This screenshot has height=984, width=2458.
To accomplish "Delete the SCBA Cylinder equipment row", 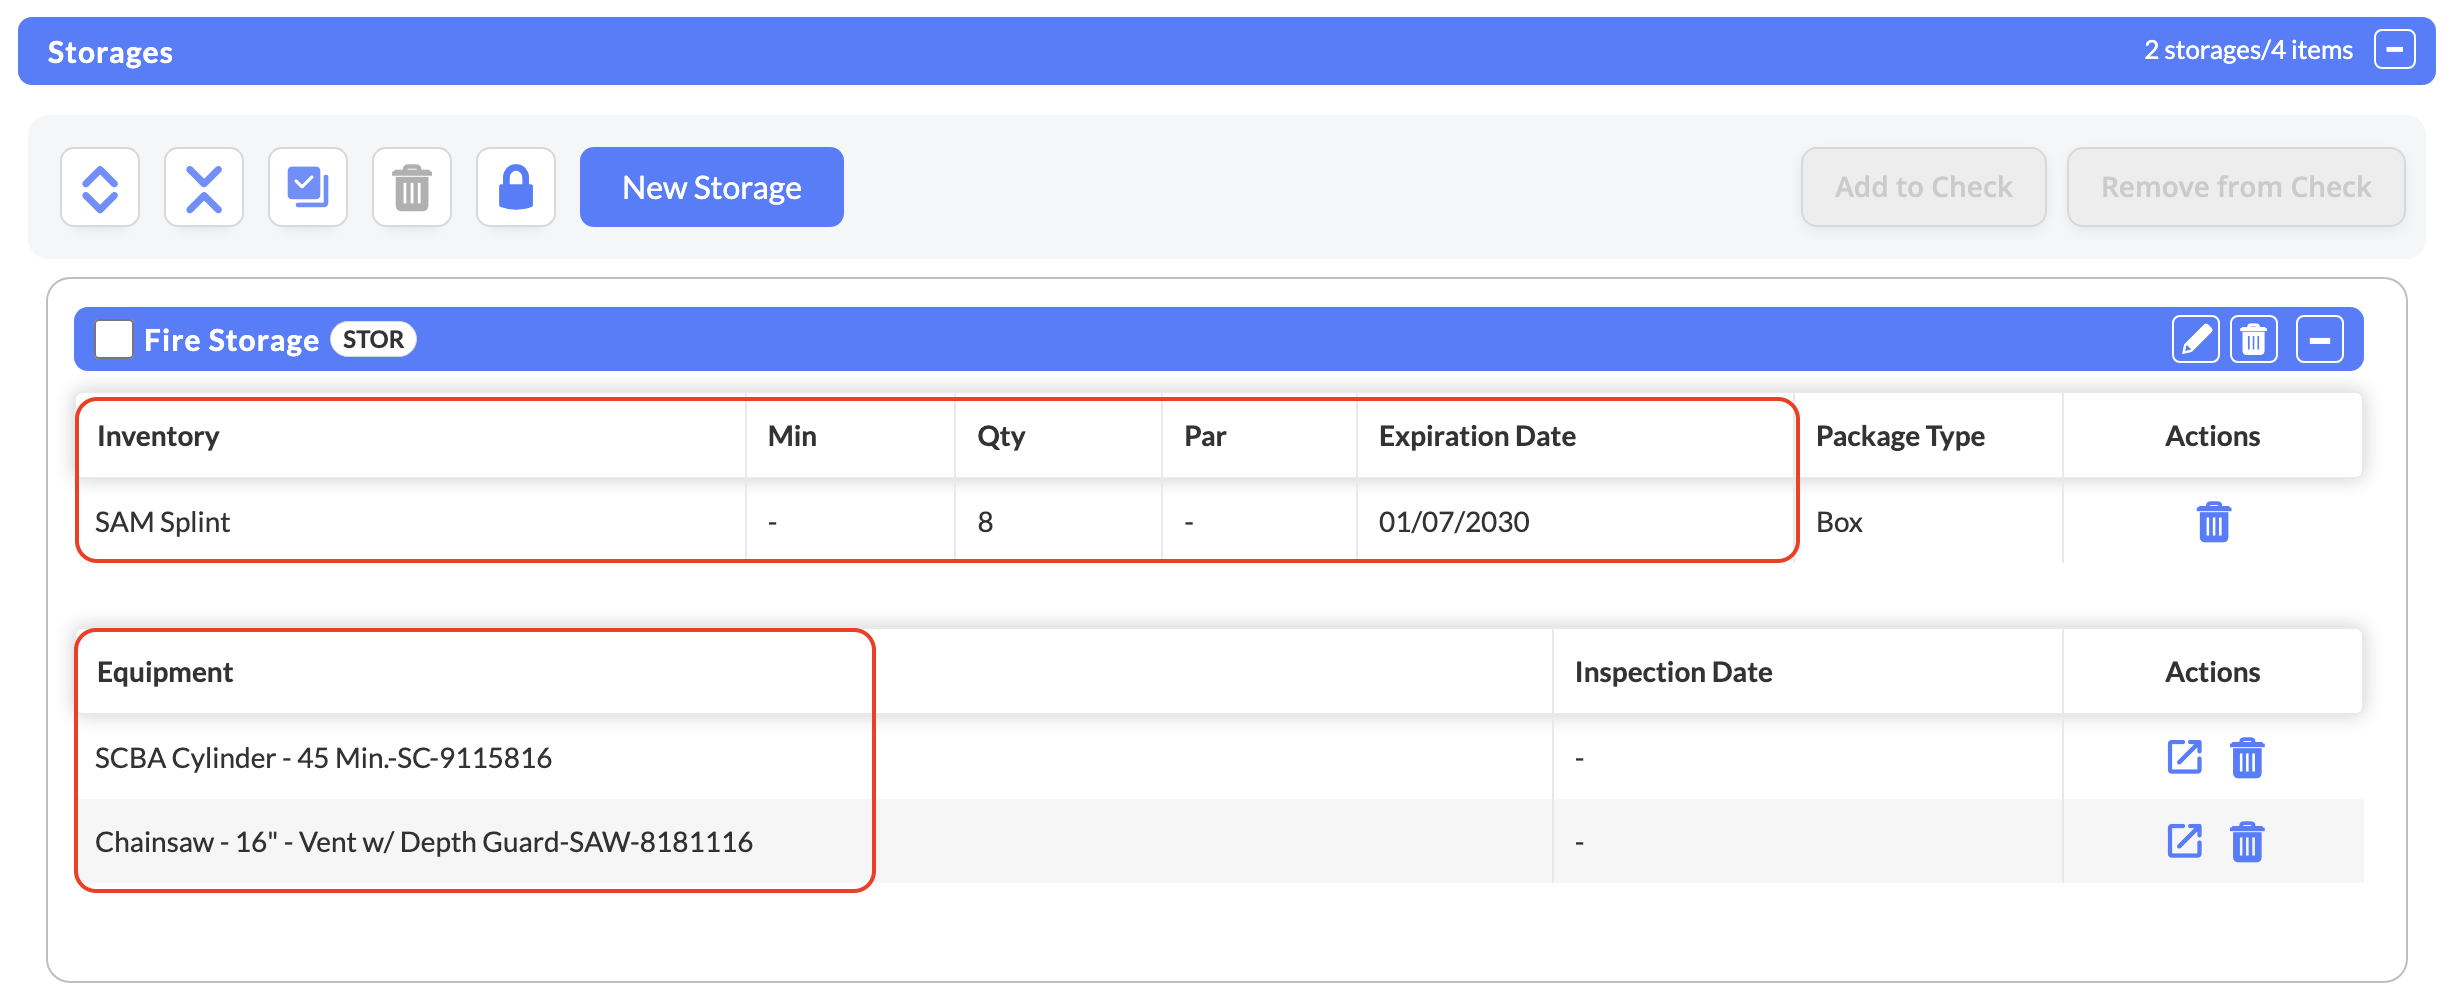I will (x=2247, y=757).
